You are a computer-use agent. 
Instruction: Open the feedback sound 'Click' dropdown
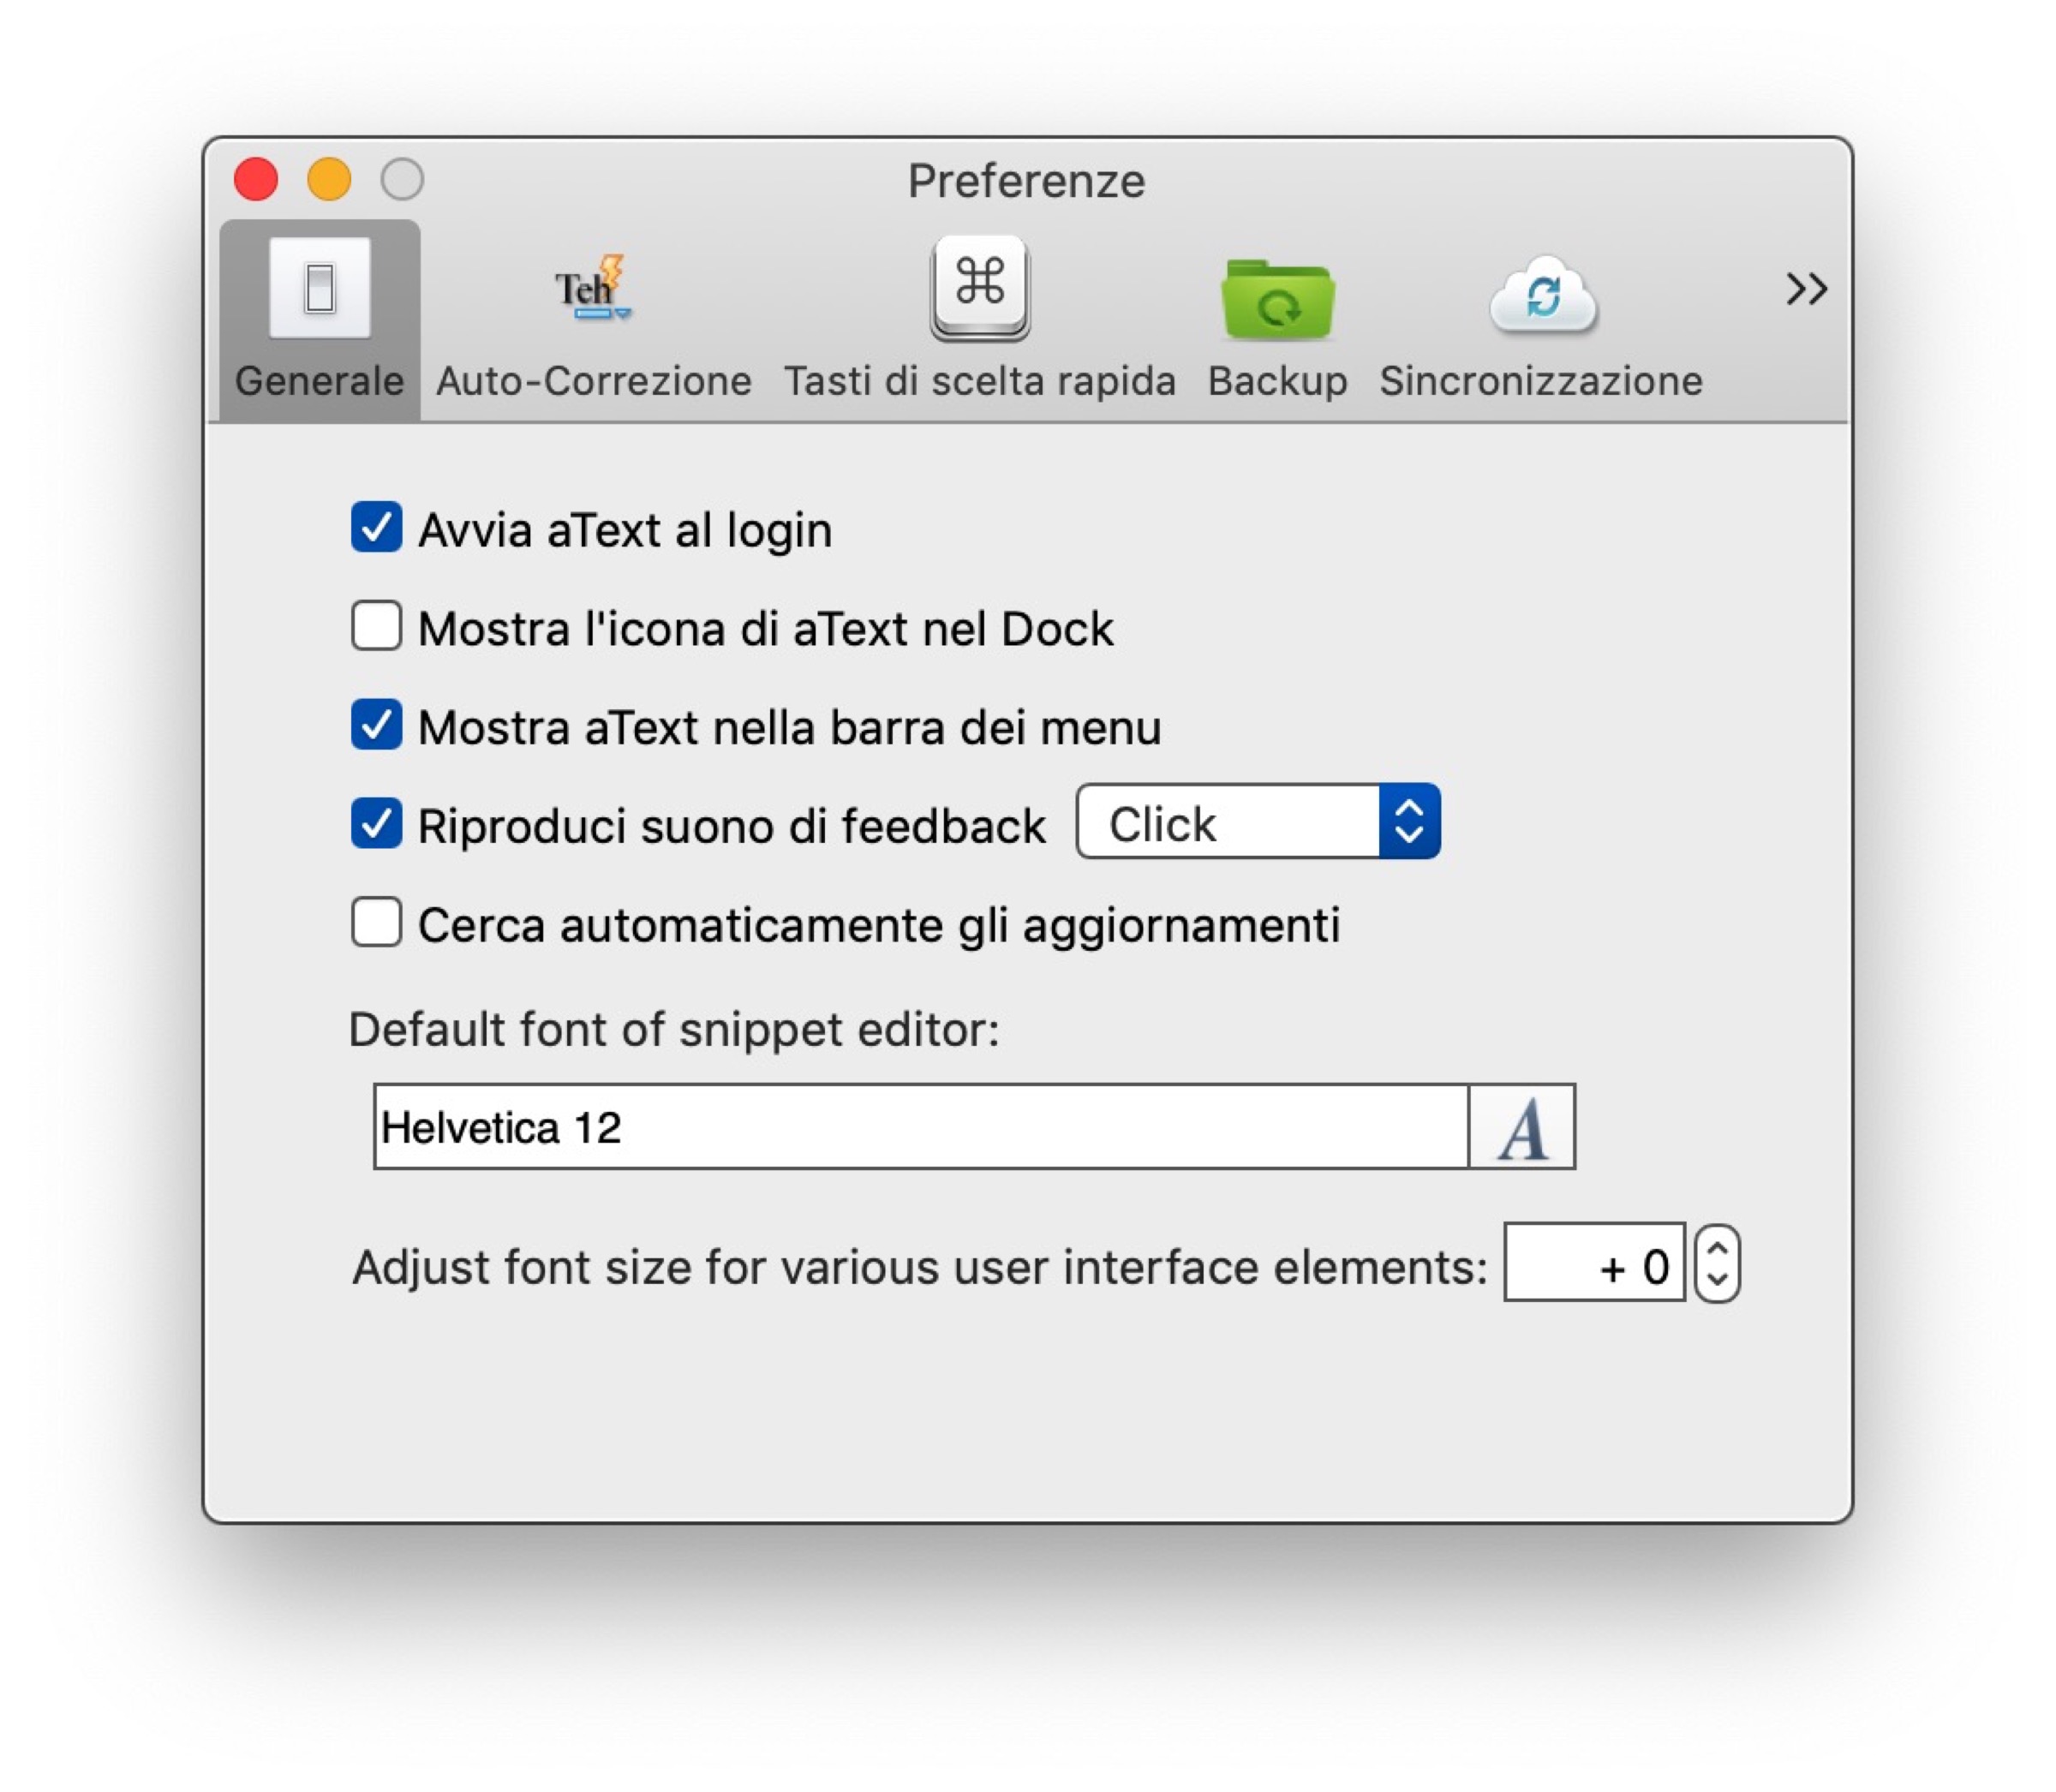point(1257,823)
